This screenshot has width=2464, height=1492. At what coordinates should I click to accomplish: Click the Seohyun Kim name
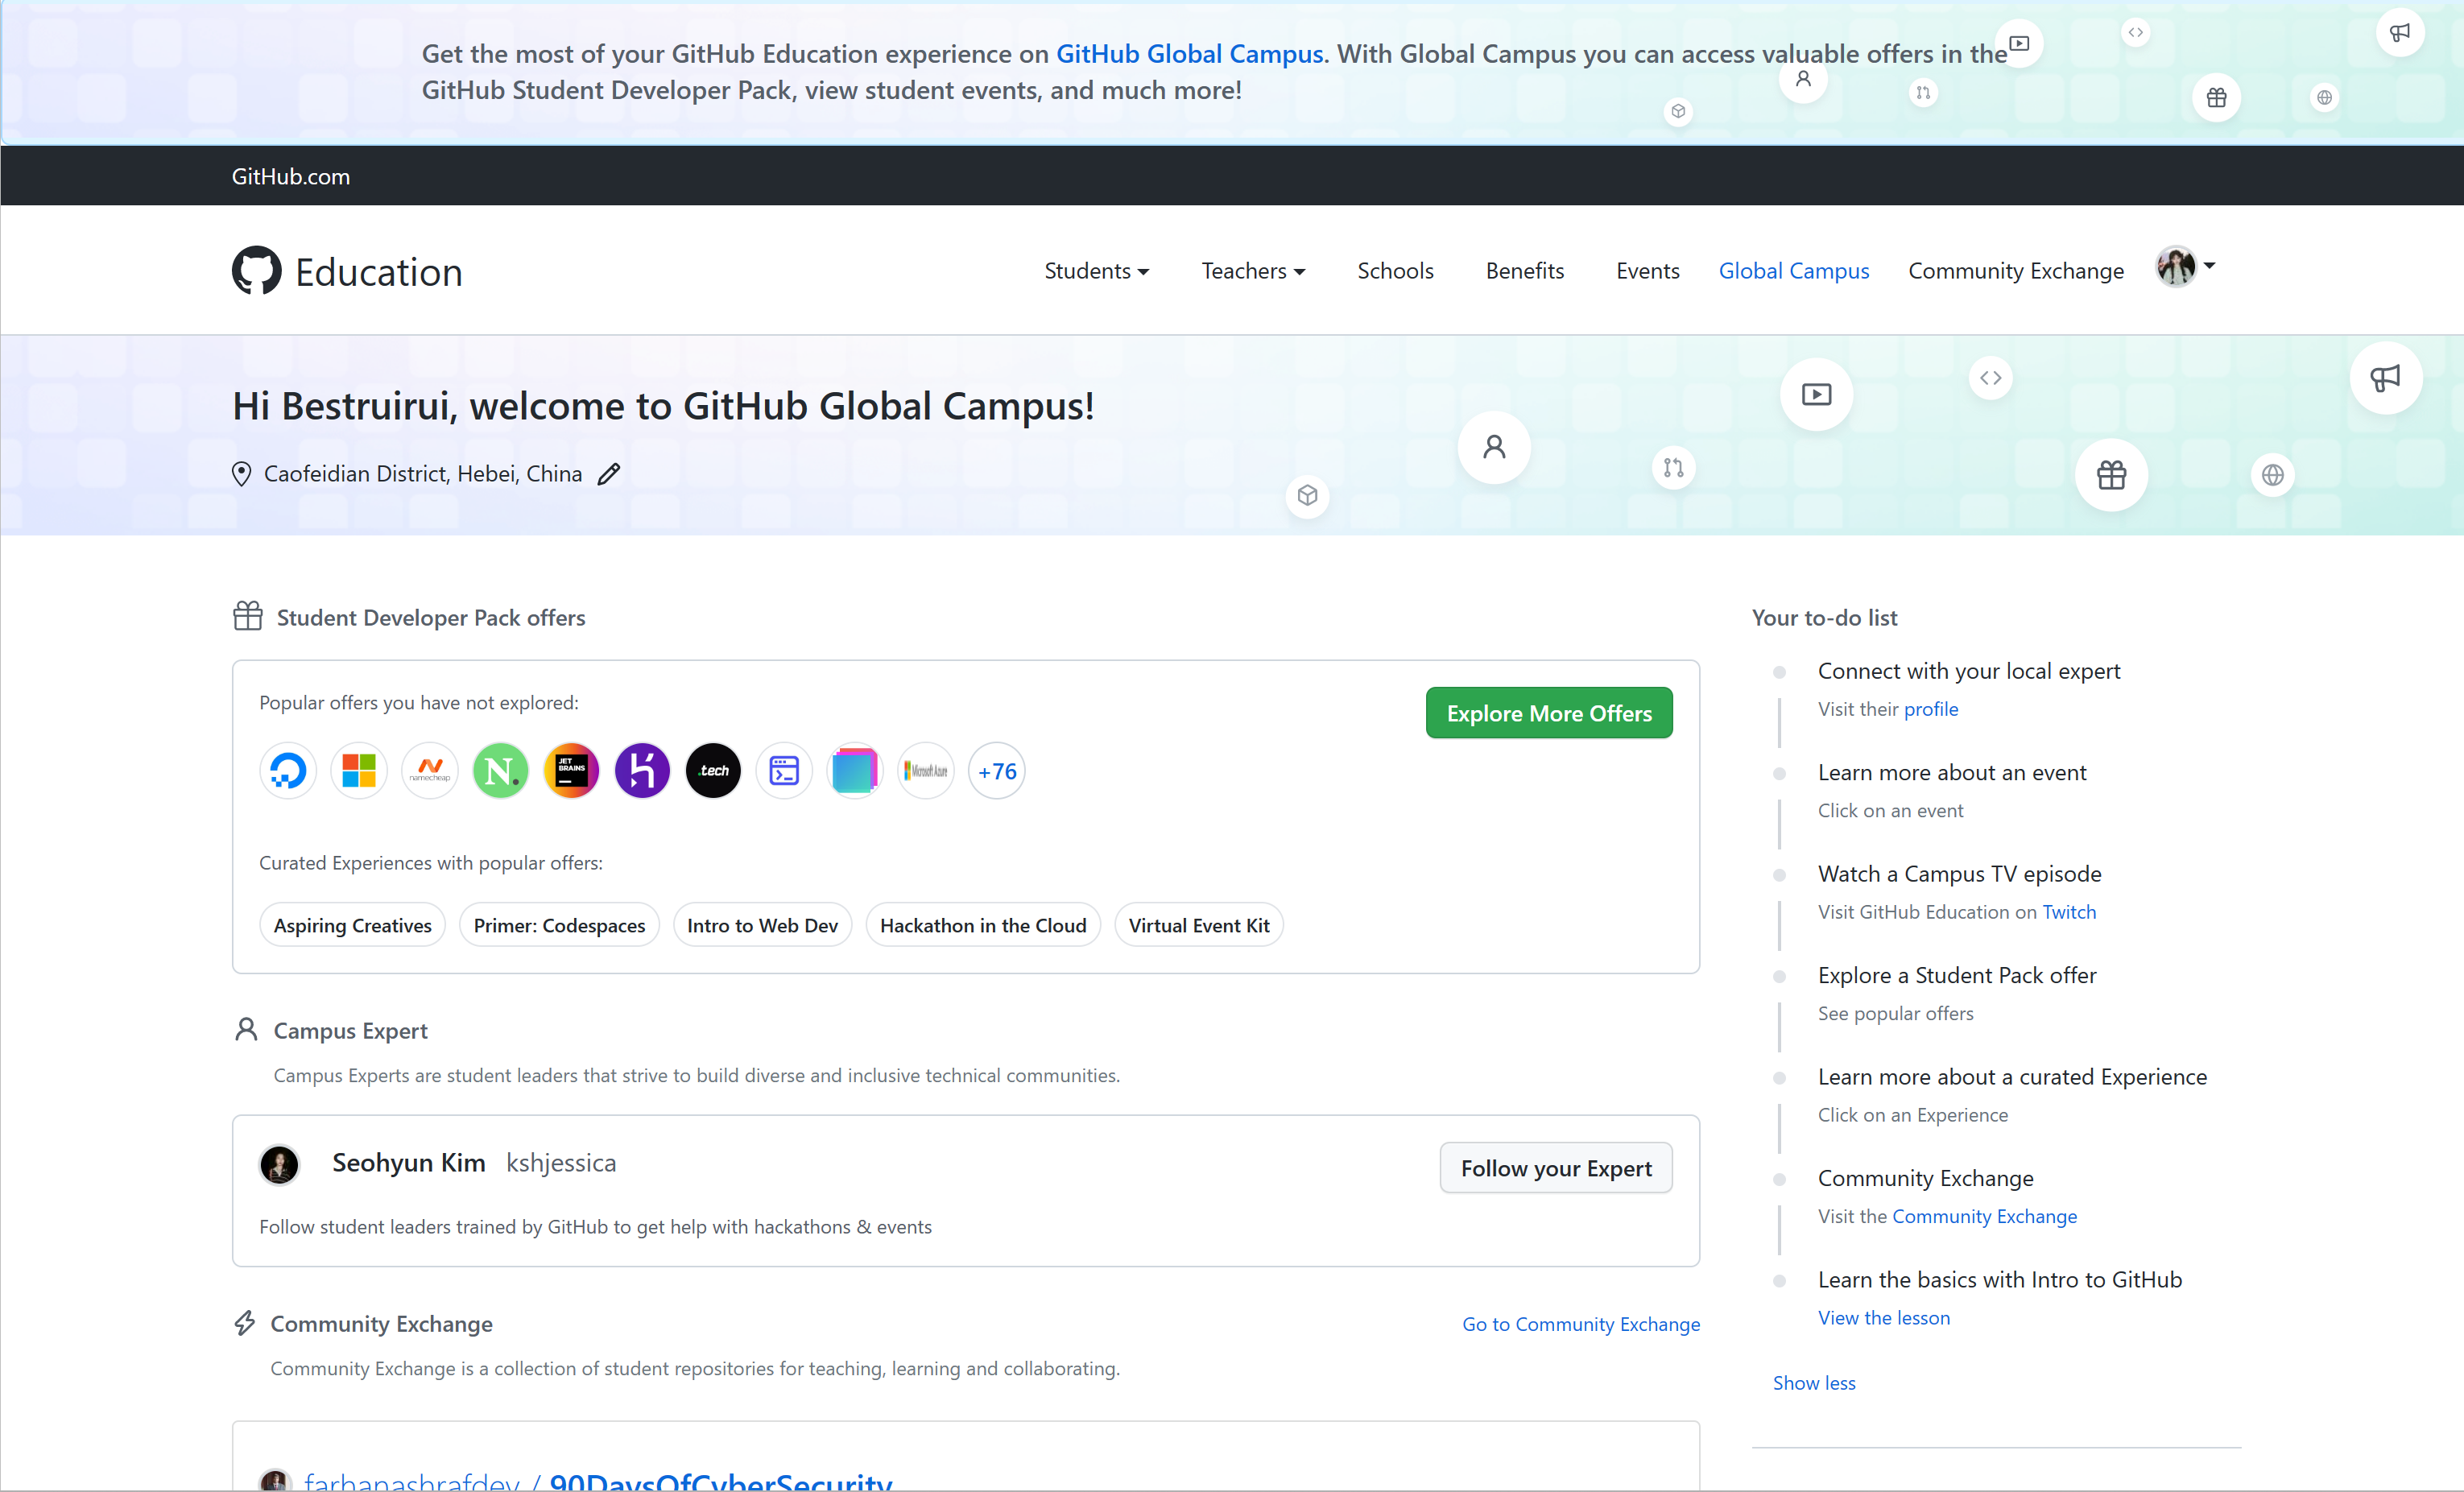coord(408,1163)
